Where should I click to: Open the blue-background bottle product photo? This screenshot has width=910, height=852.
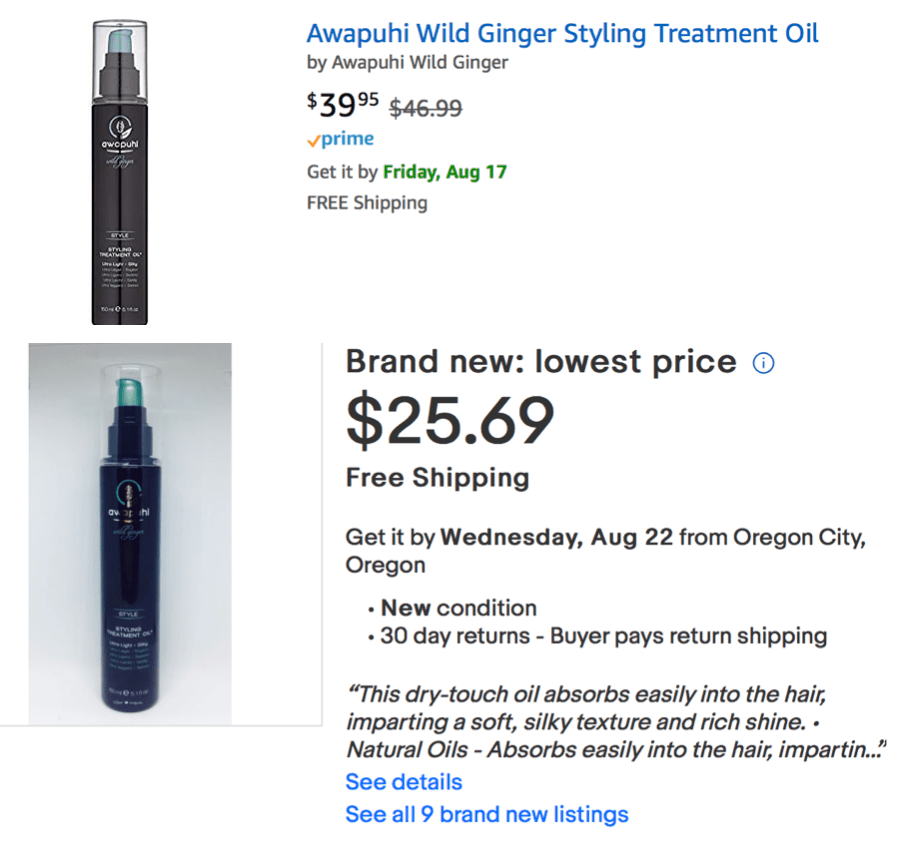click(130, 533)
